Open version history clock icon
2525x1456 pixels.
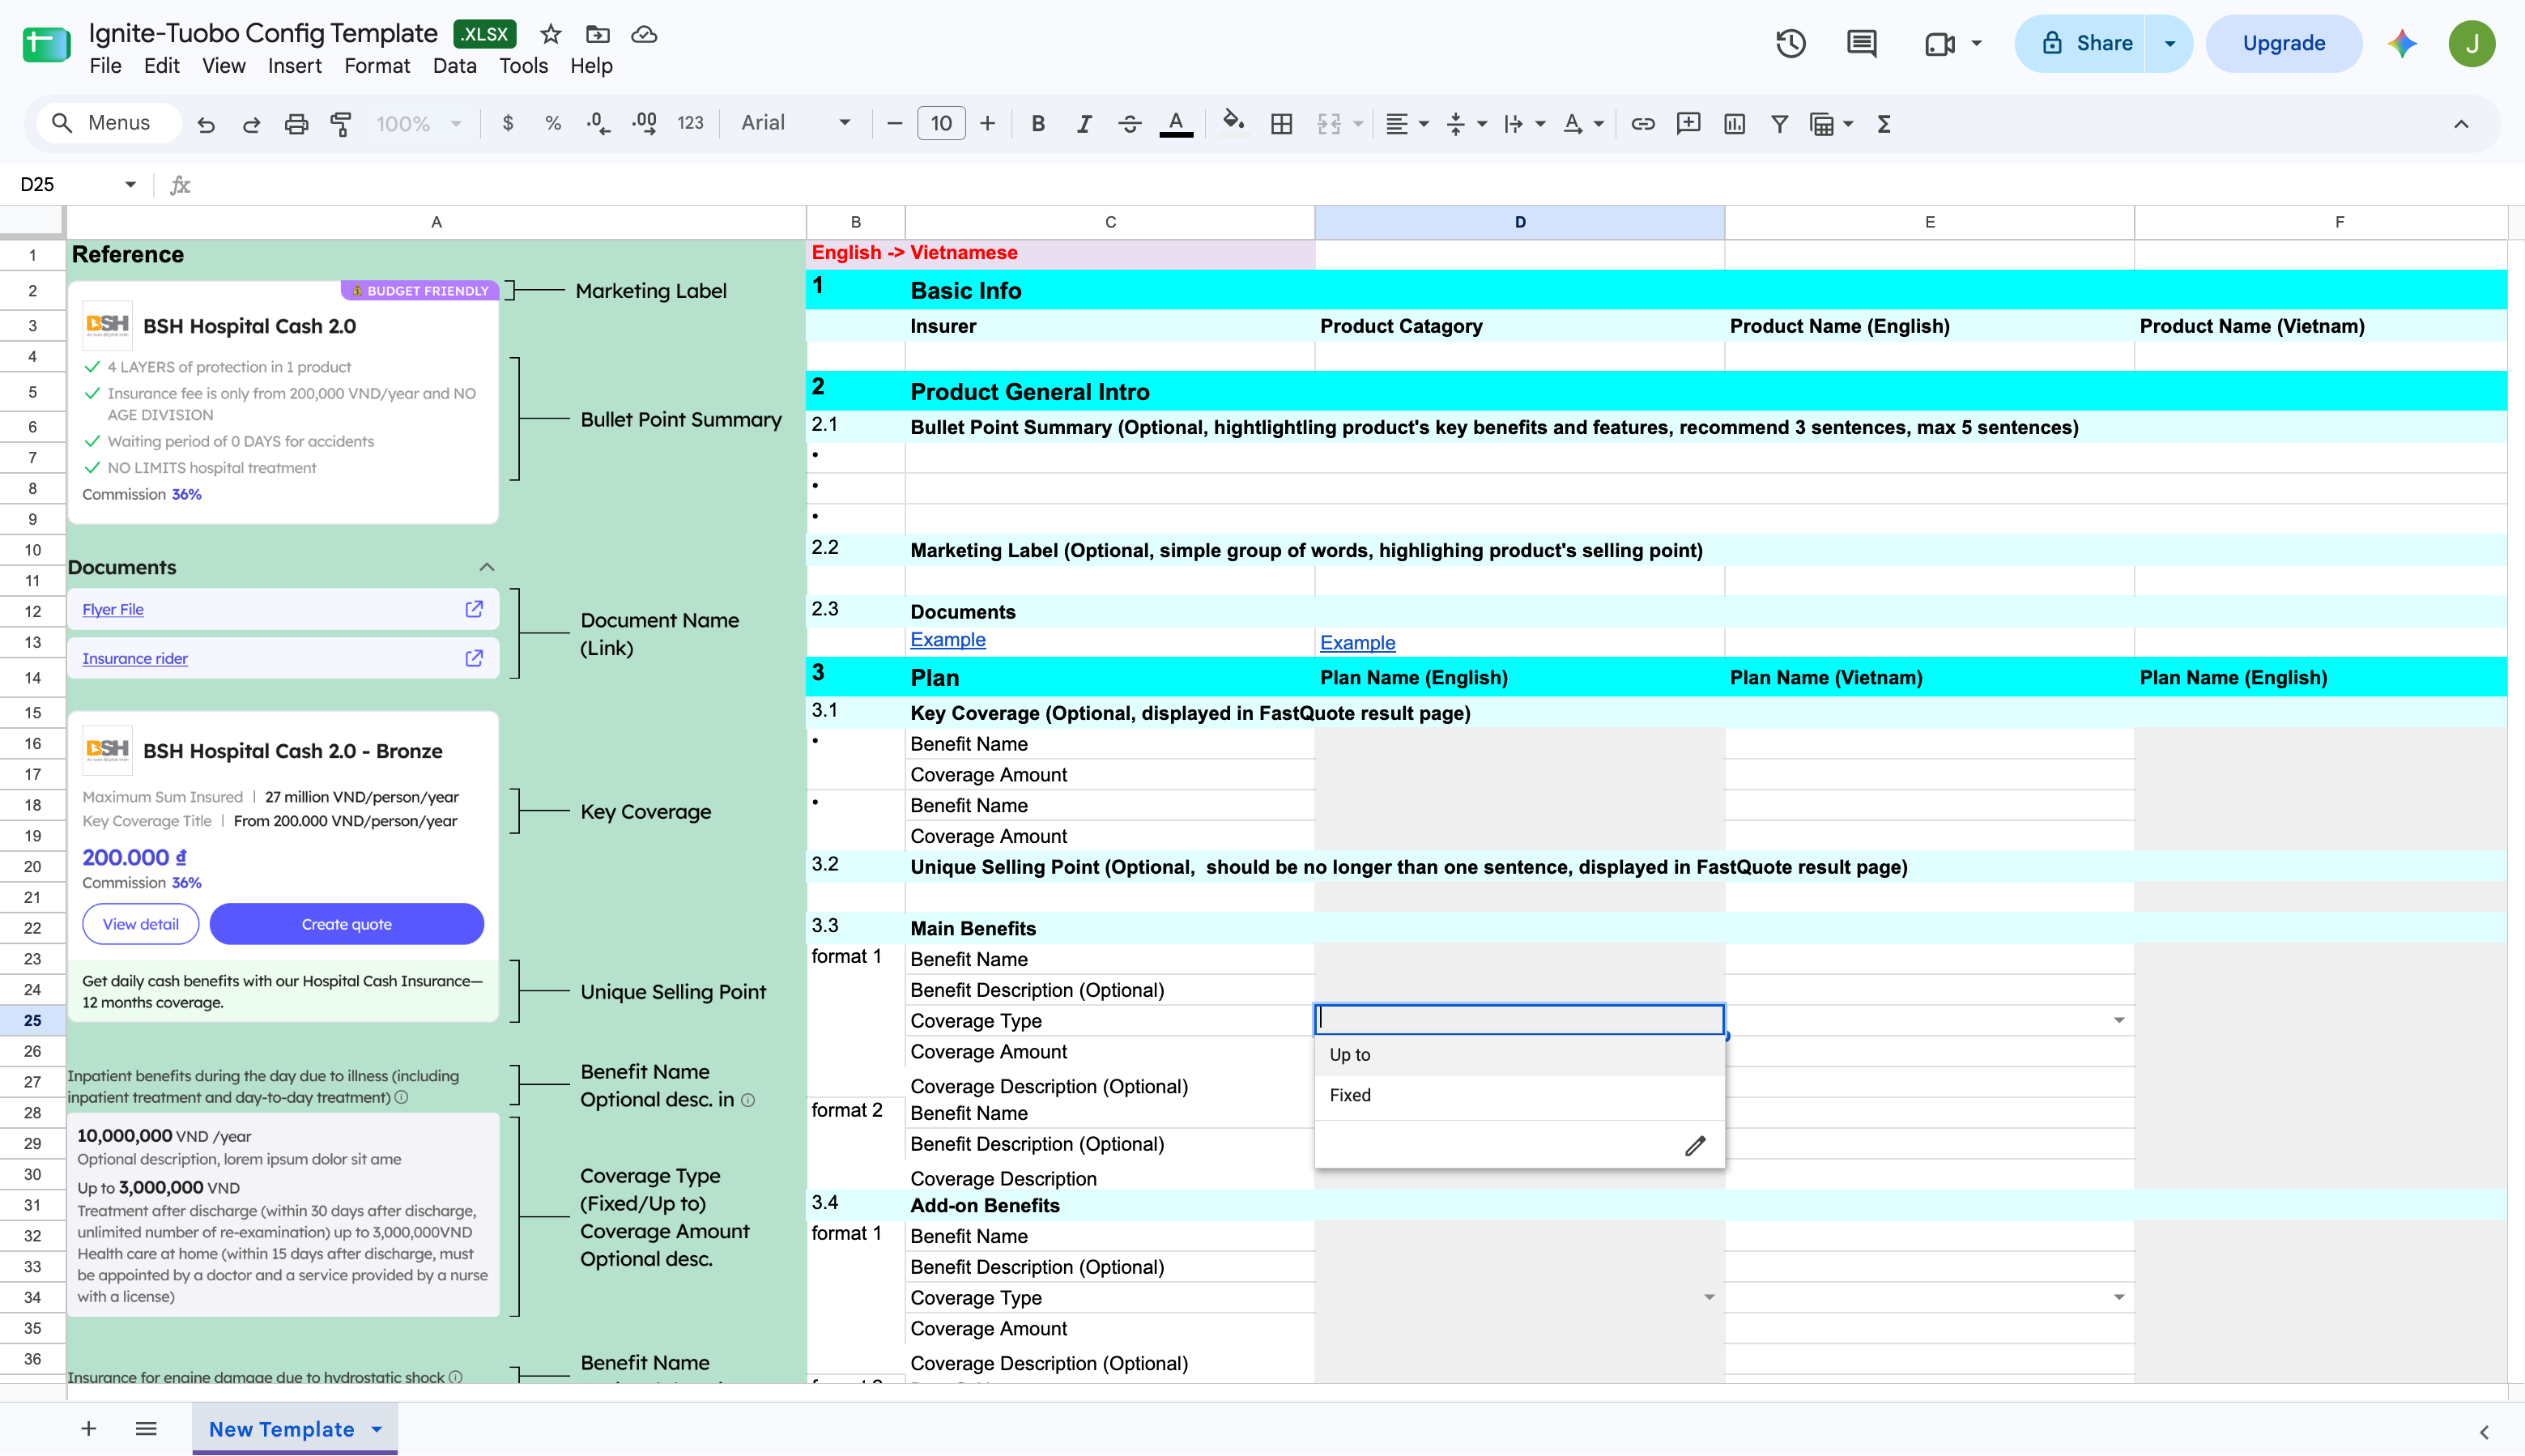pos(1791,43)
